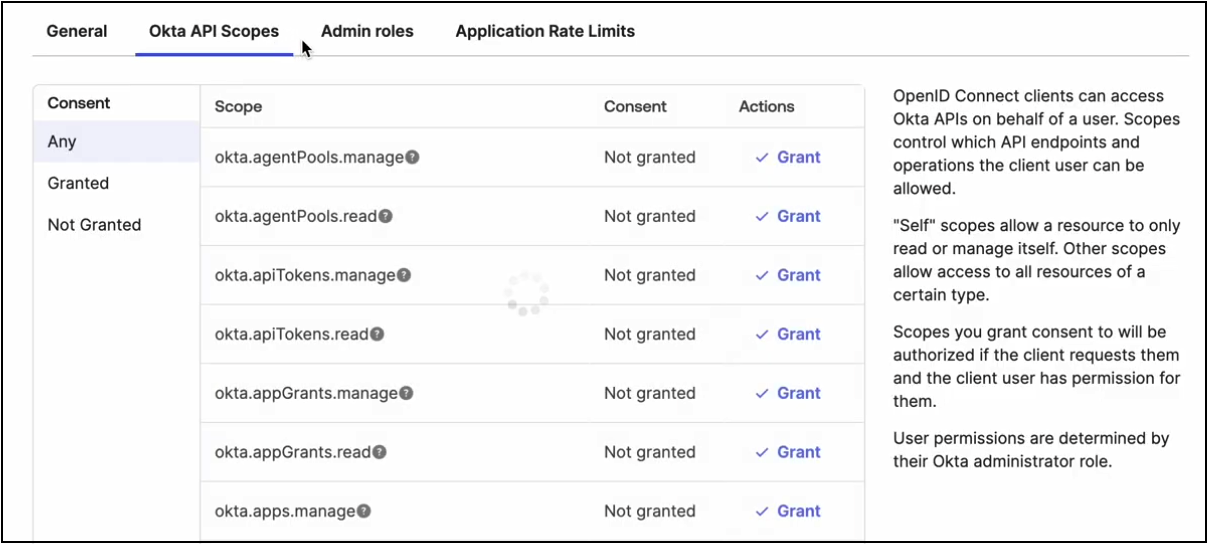The width and height of the screenshot is (1208, 544).
Task: Grant the okta.agentPools.manage scope
Action: point(788,157)
